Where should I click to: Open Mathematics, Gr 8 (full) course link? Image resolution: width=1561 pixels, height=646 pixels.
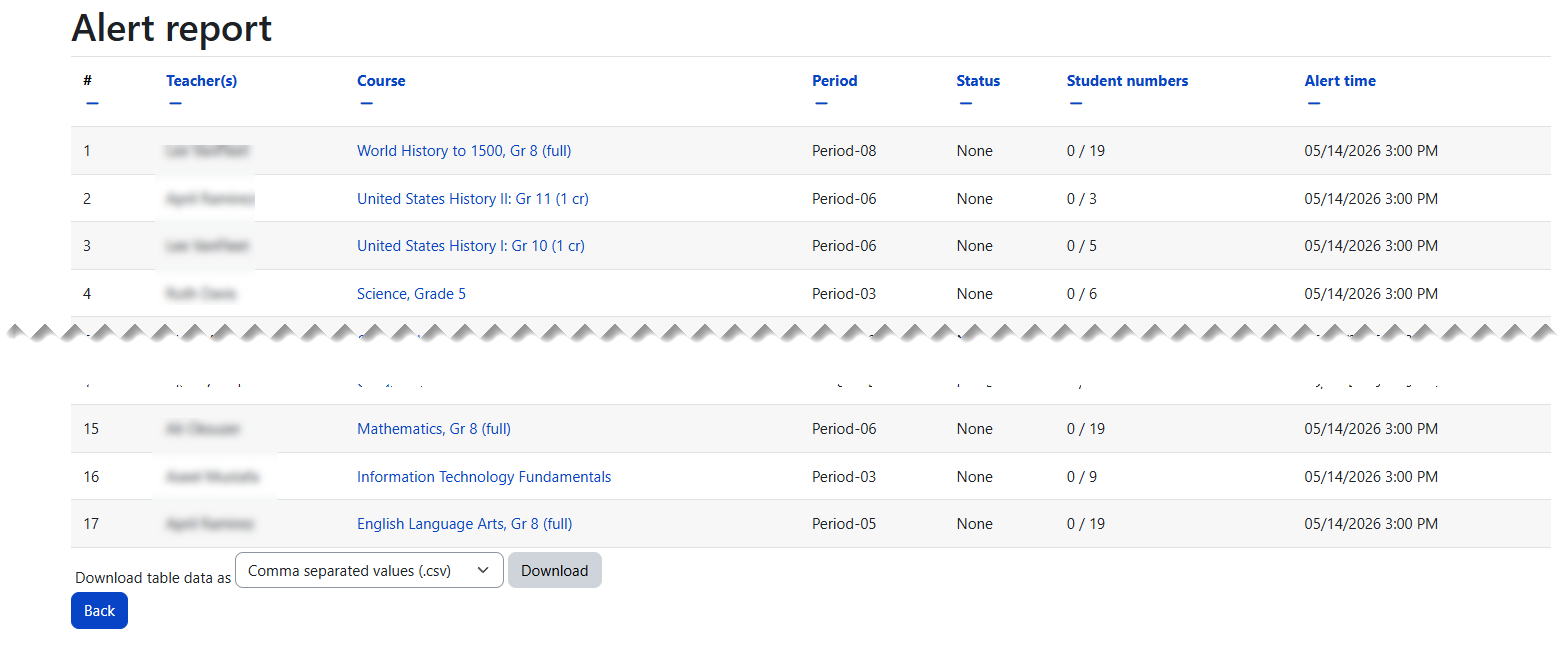tap(434, 429)
